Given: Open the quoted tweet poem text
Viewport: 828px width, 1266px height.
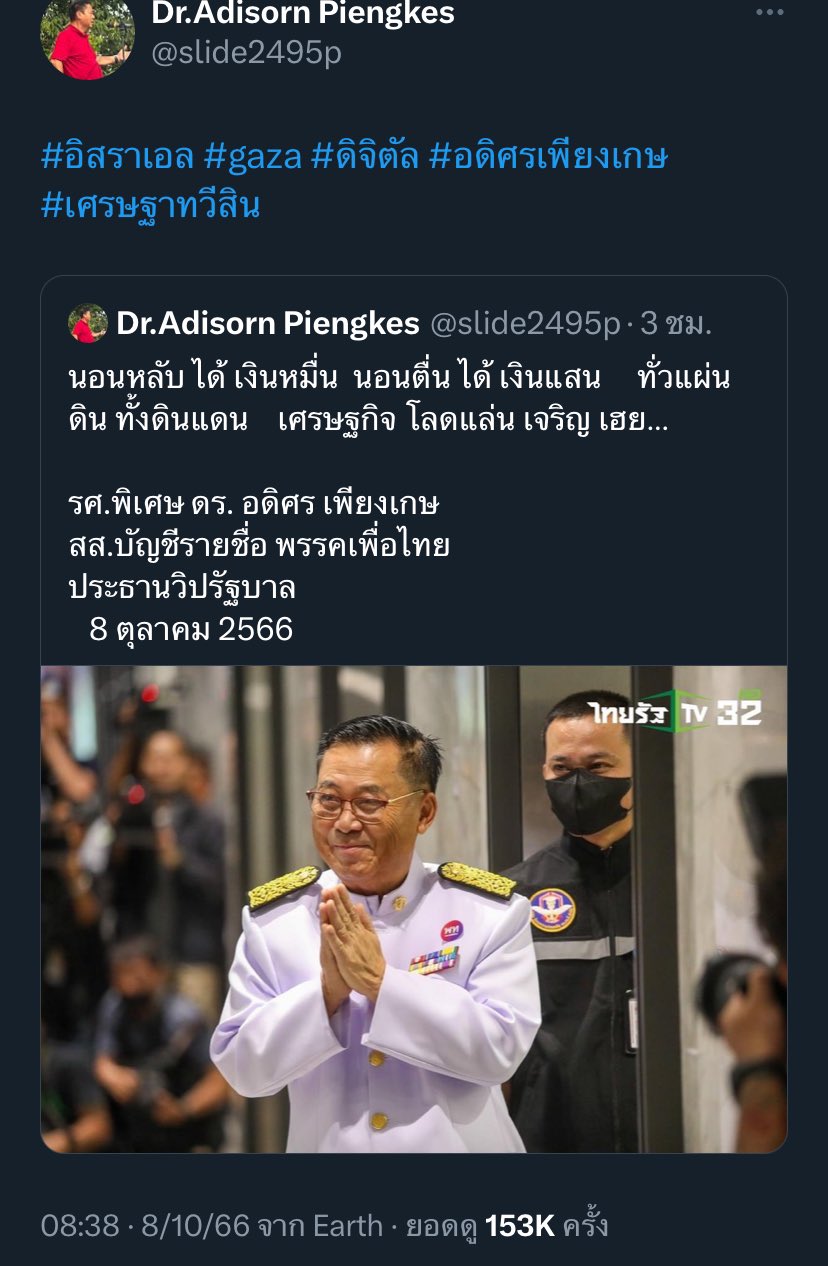Looking at the screenshot, I should coord(400,398).
